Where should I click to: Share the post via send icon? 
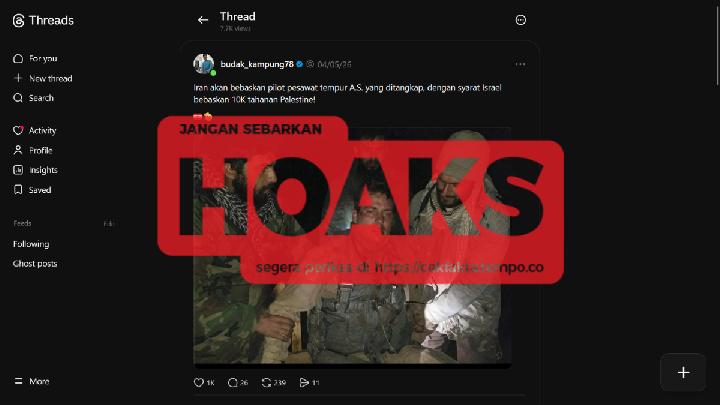click(304, 382)
